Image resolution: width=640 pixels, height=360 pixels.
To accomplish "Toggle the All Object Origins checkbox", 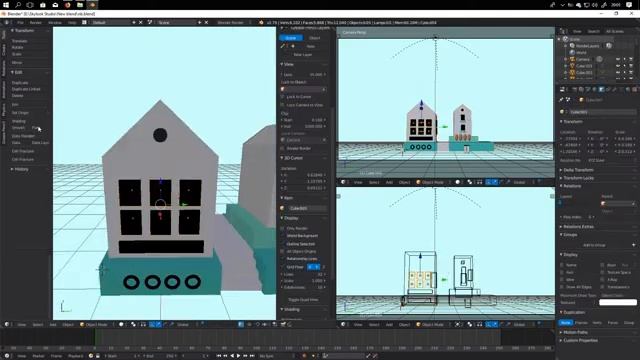I will click(x=282, y=251).
